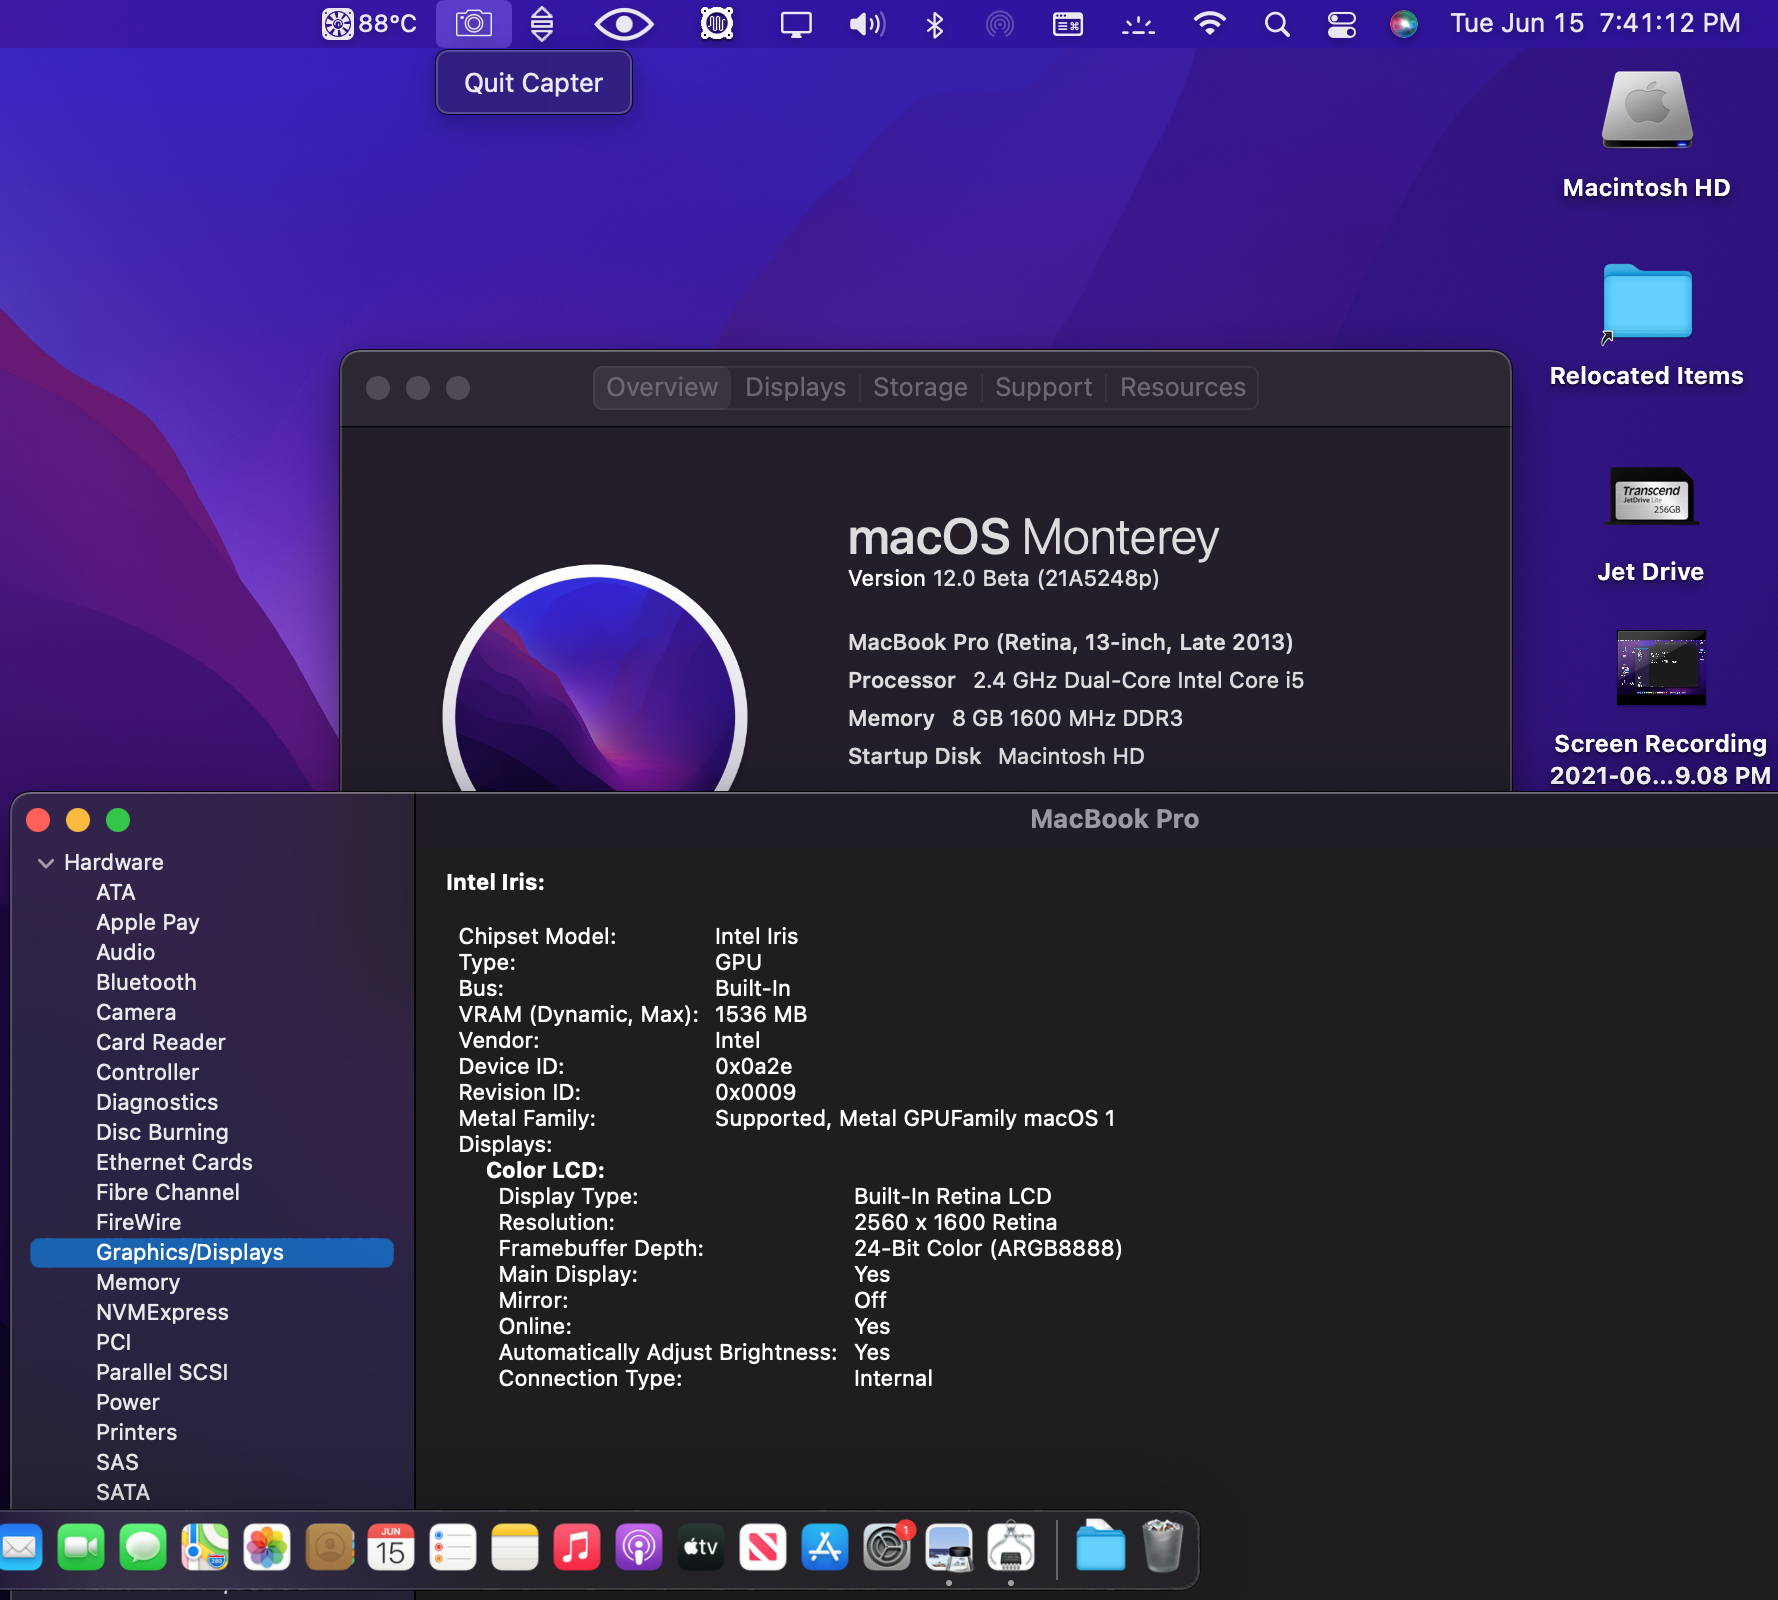The image size is (1778, 1600).
Task: Open Photos from the Dock
Action: pos(267,1548)
